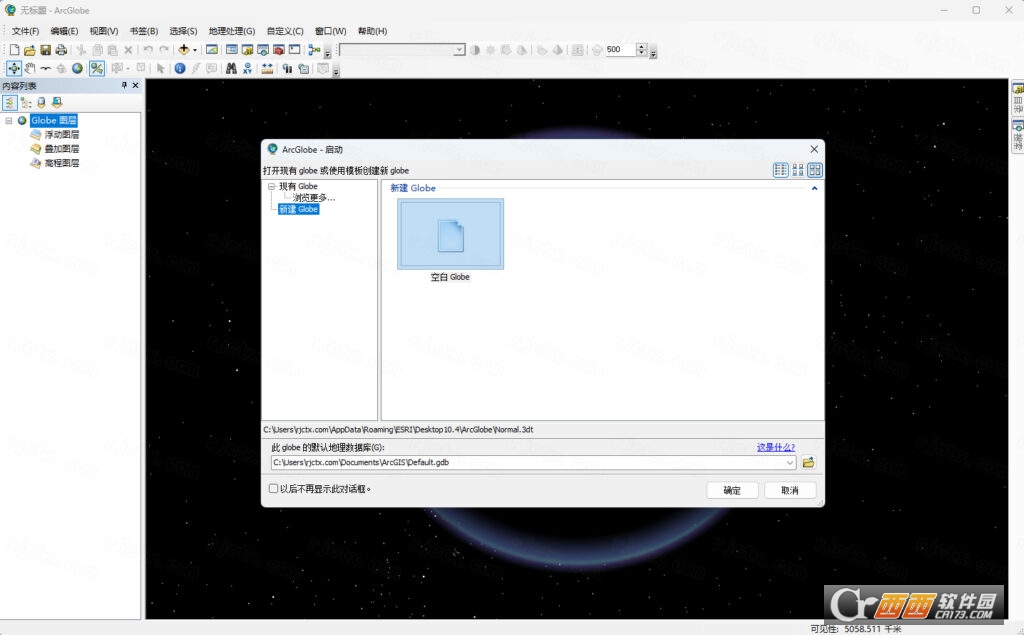Click the fourth list-view icon in contents

pos(57,103)
